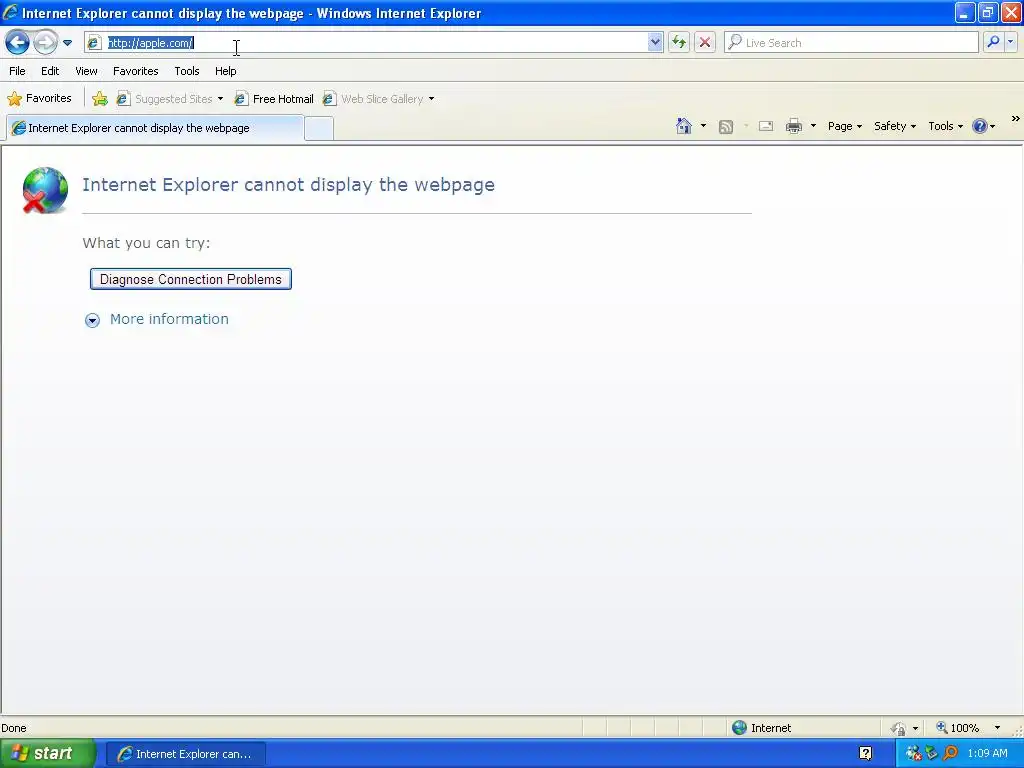Open Suggested Sites link

[165, 99]
